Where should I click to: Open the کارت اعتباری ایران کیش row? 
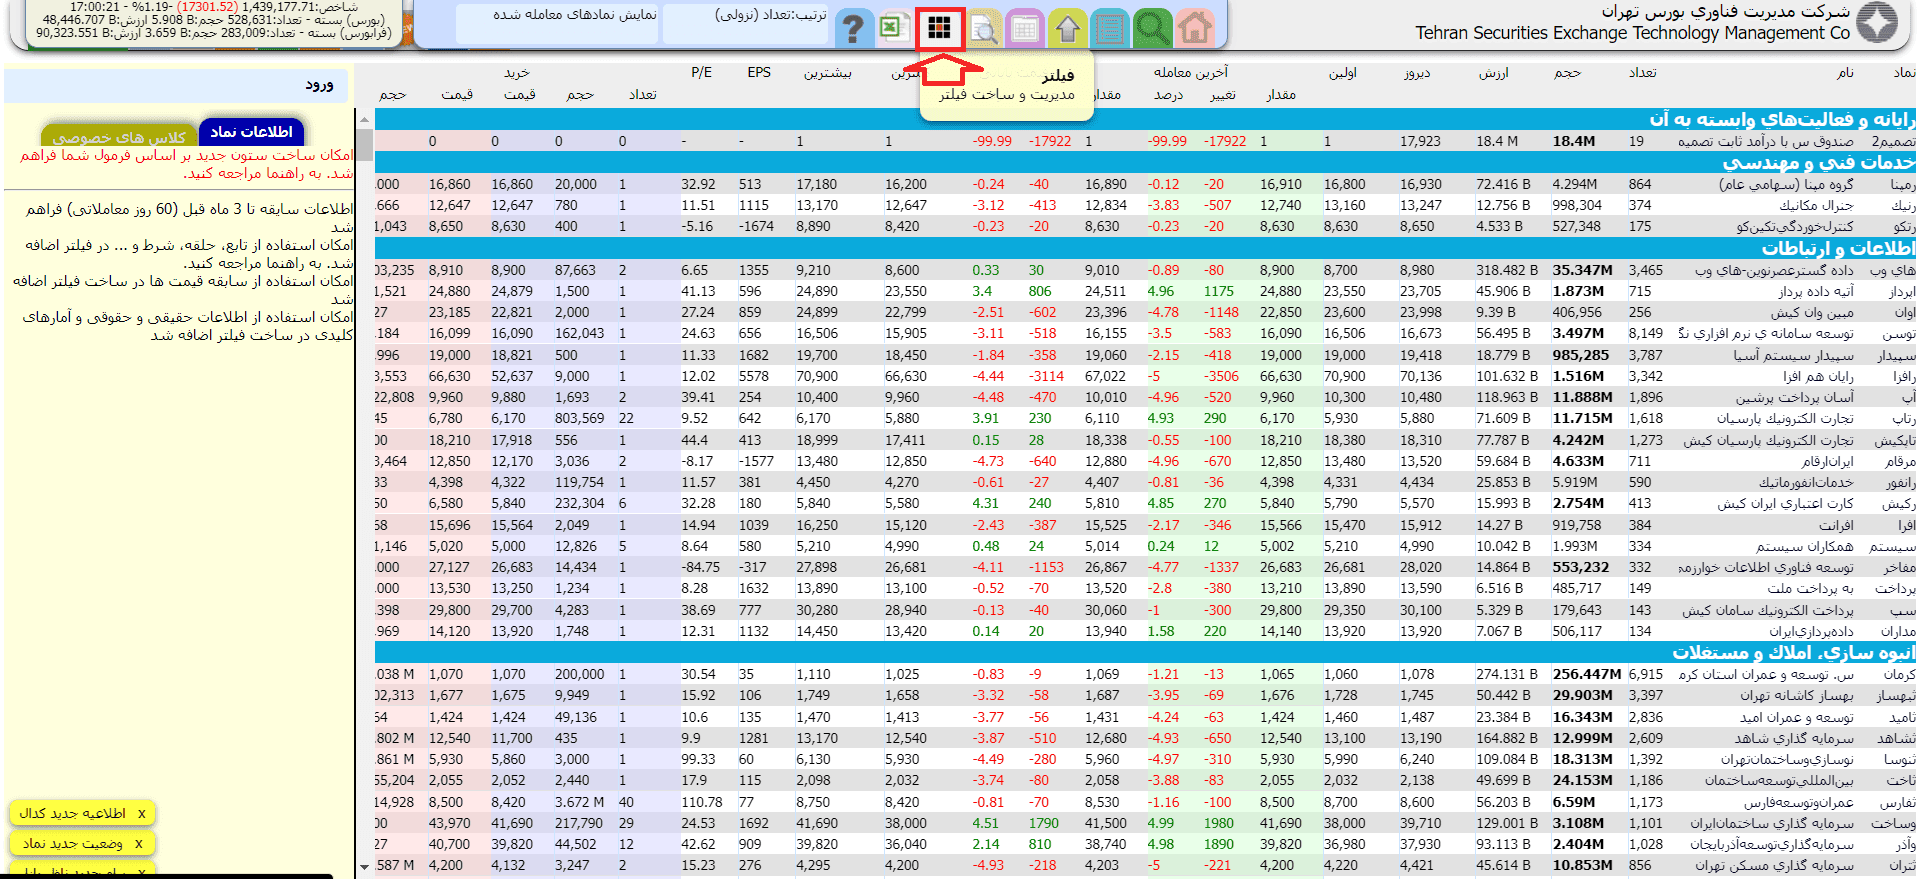click(1145, 503)
